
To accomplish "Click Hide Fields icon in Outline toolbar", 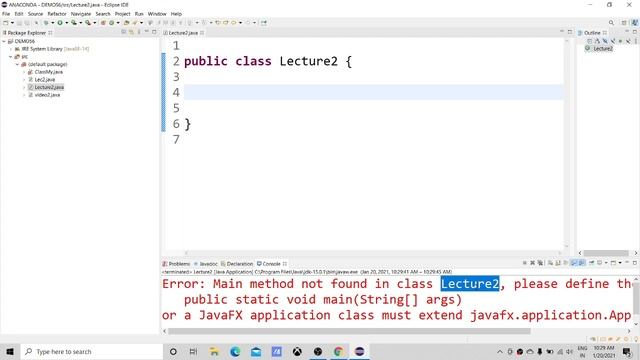I will coord(605,41).
